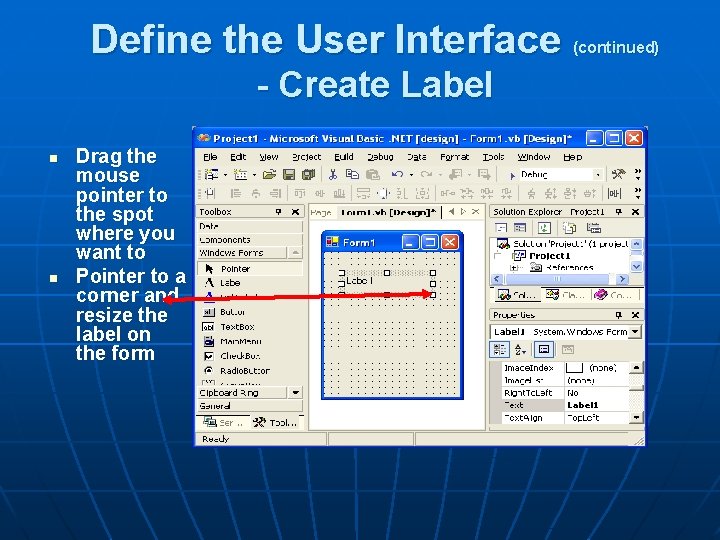Click the Save All icon

point(308,174)
